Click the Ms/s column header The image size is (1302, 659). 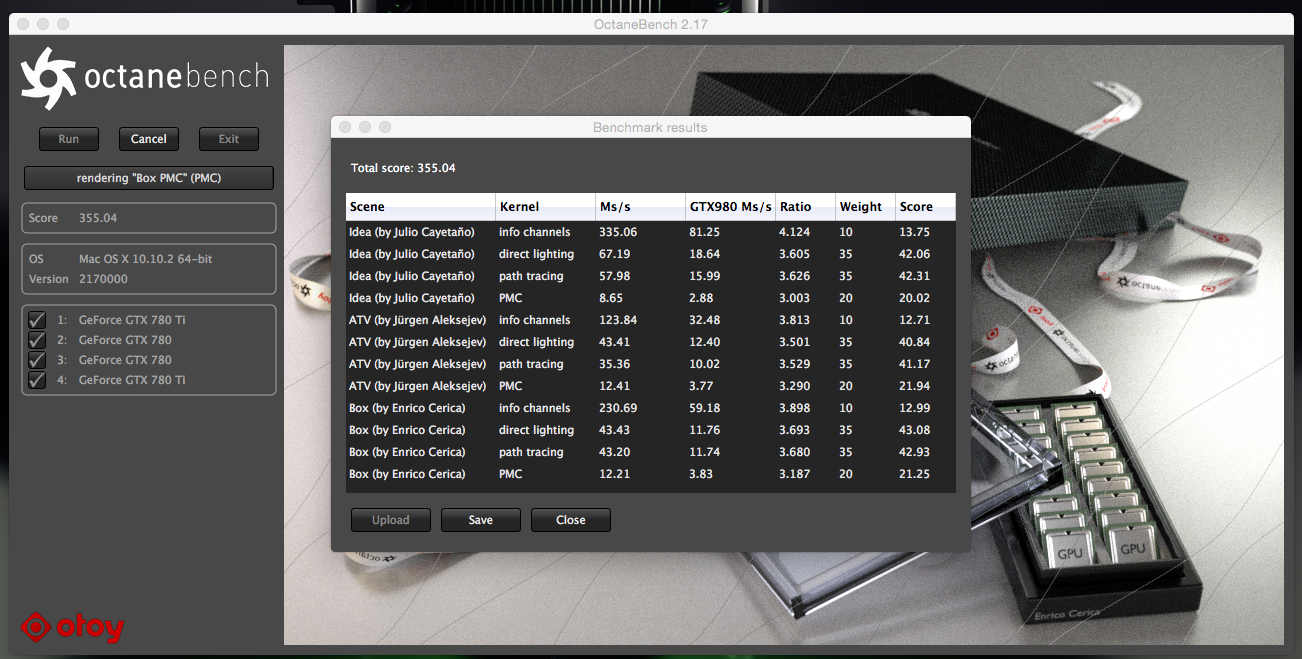tap(640, 207)
